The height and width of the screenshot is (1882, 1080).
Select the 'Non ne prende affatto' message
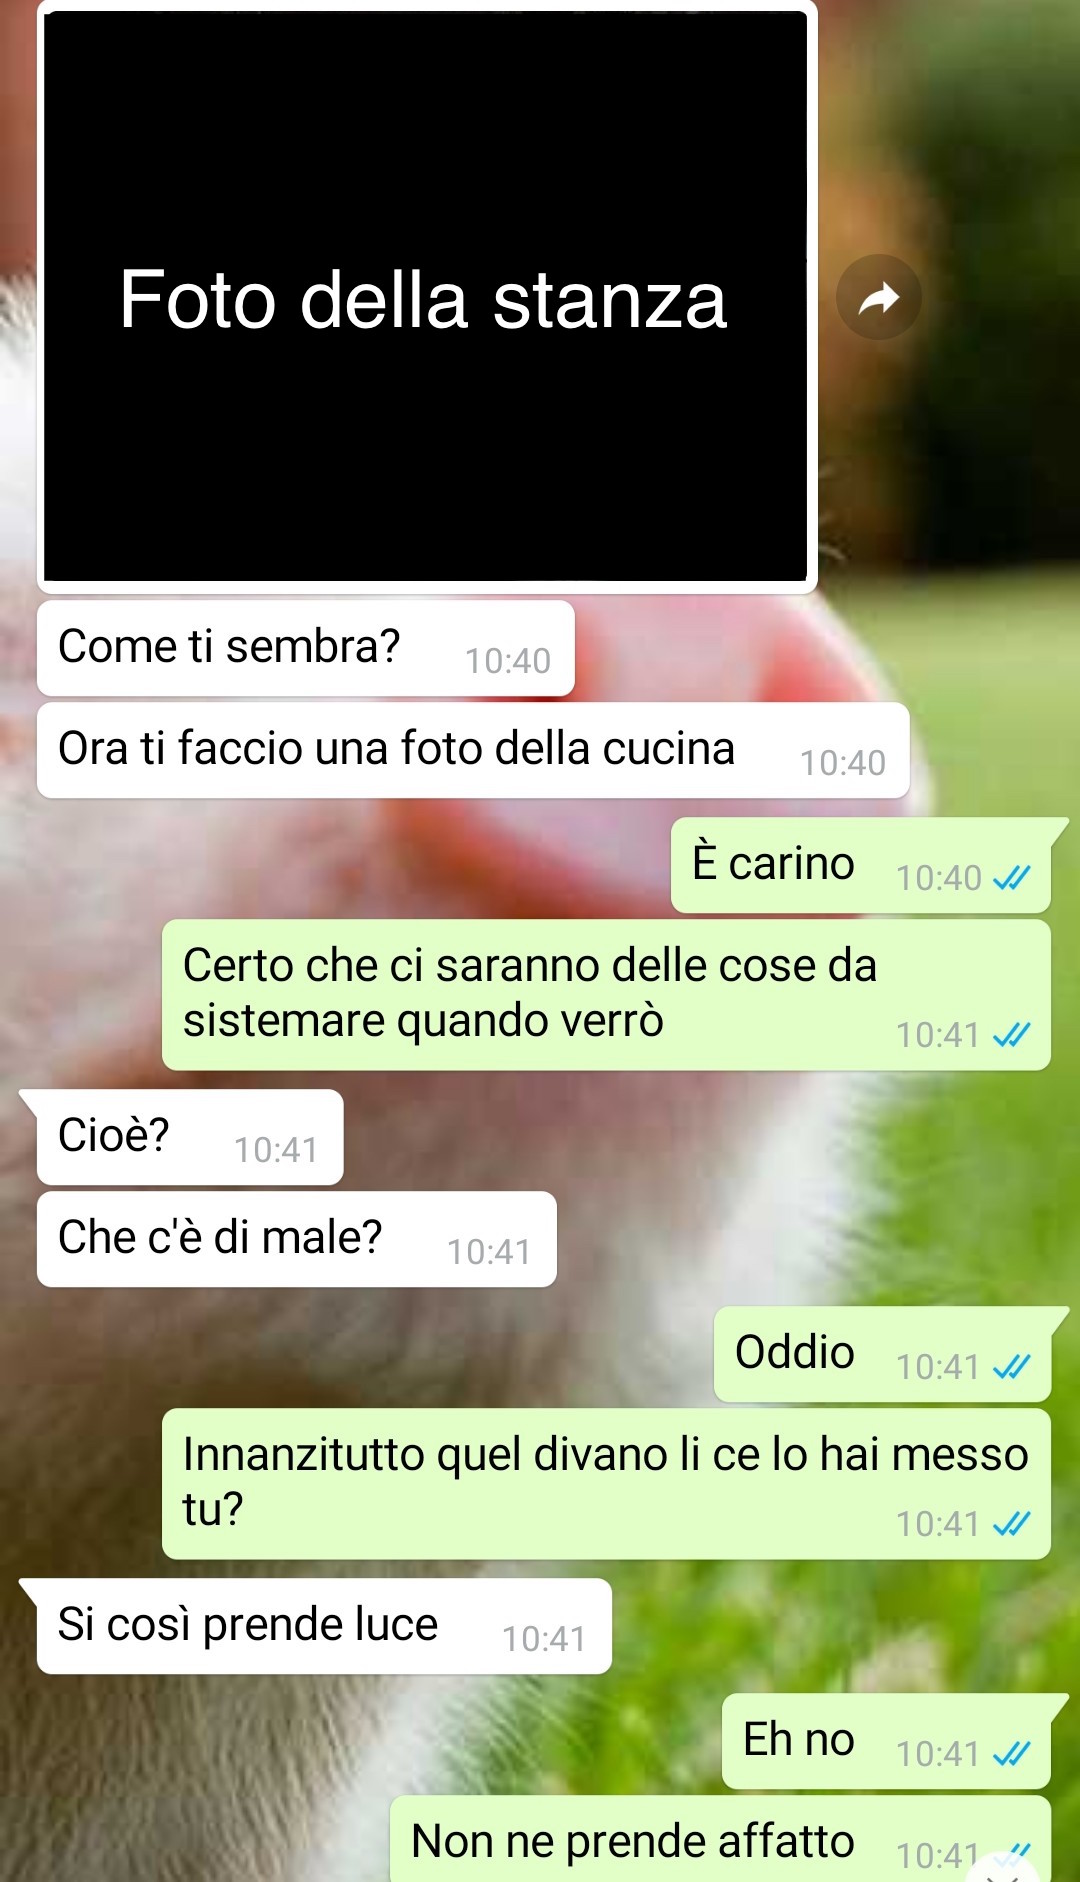720,1840
